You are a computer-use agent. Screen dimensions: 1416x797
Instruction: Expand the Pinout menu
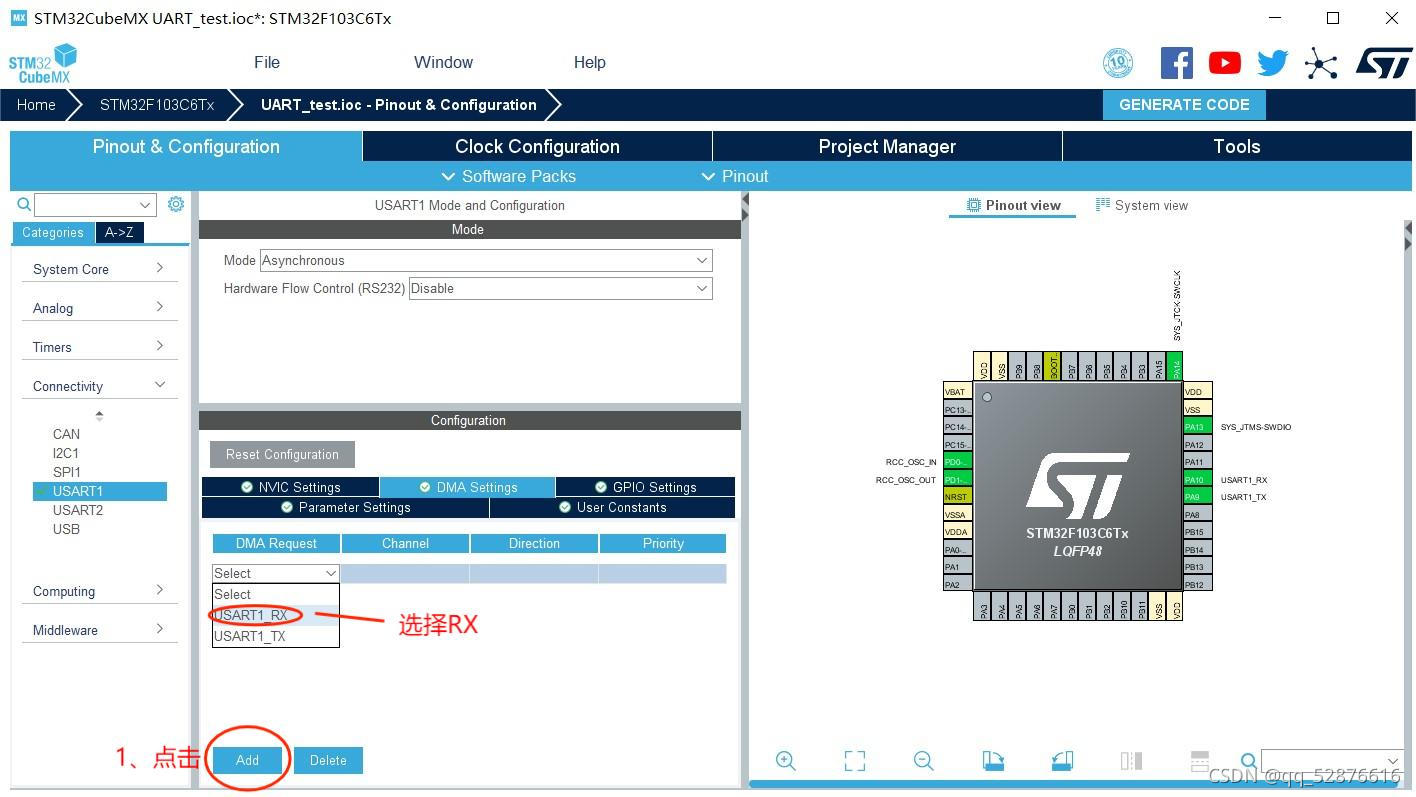tap(735, 176)
